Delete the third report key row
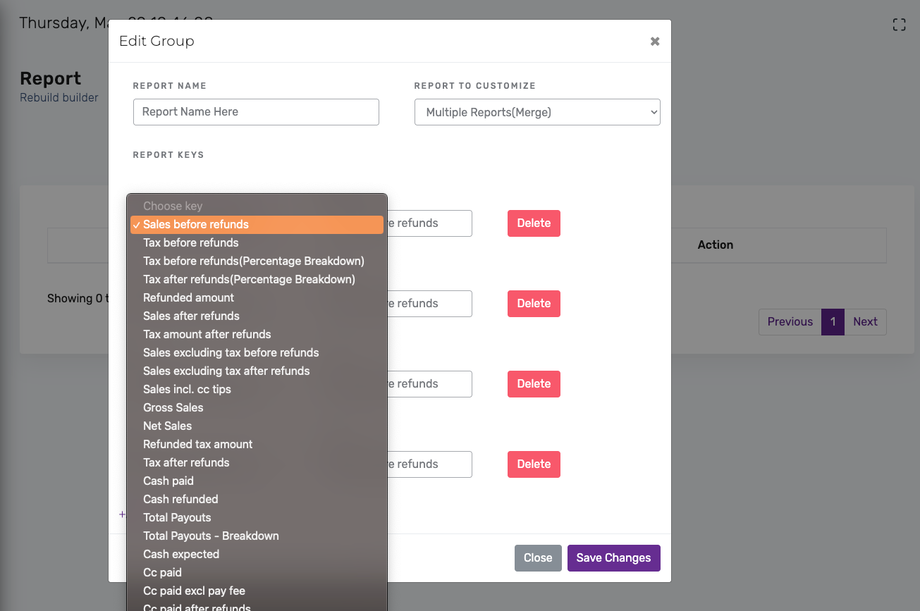 pyautogui.click(x=533, y=384)
